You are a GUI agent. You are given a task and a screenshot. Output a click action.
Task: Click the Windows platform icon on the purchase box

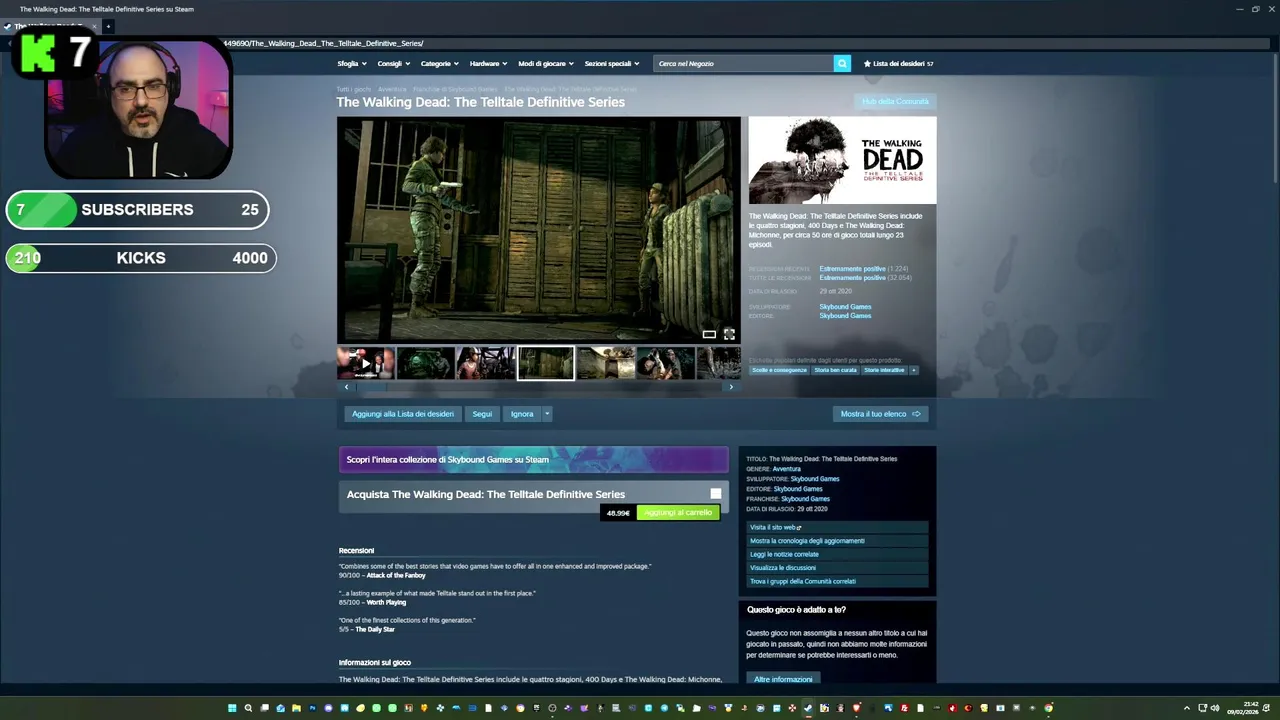(x=716, y=494)
